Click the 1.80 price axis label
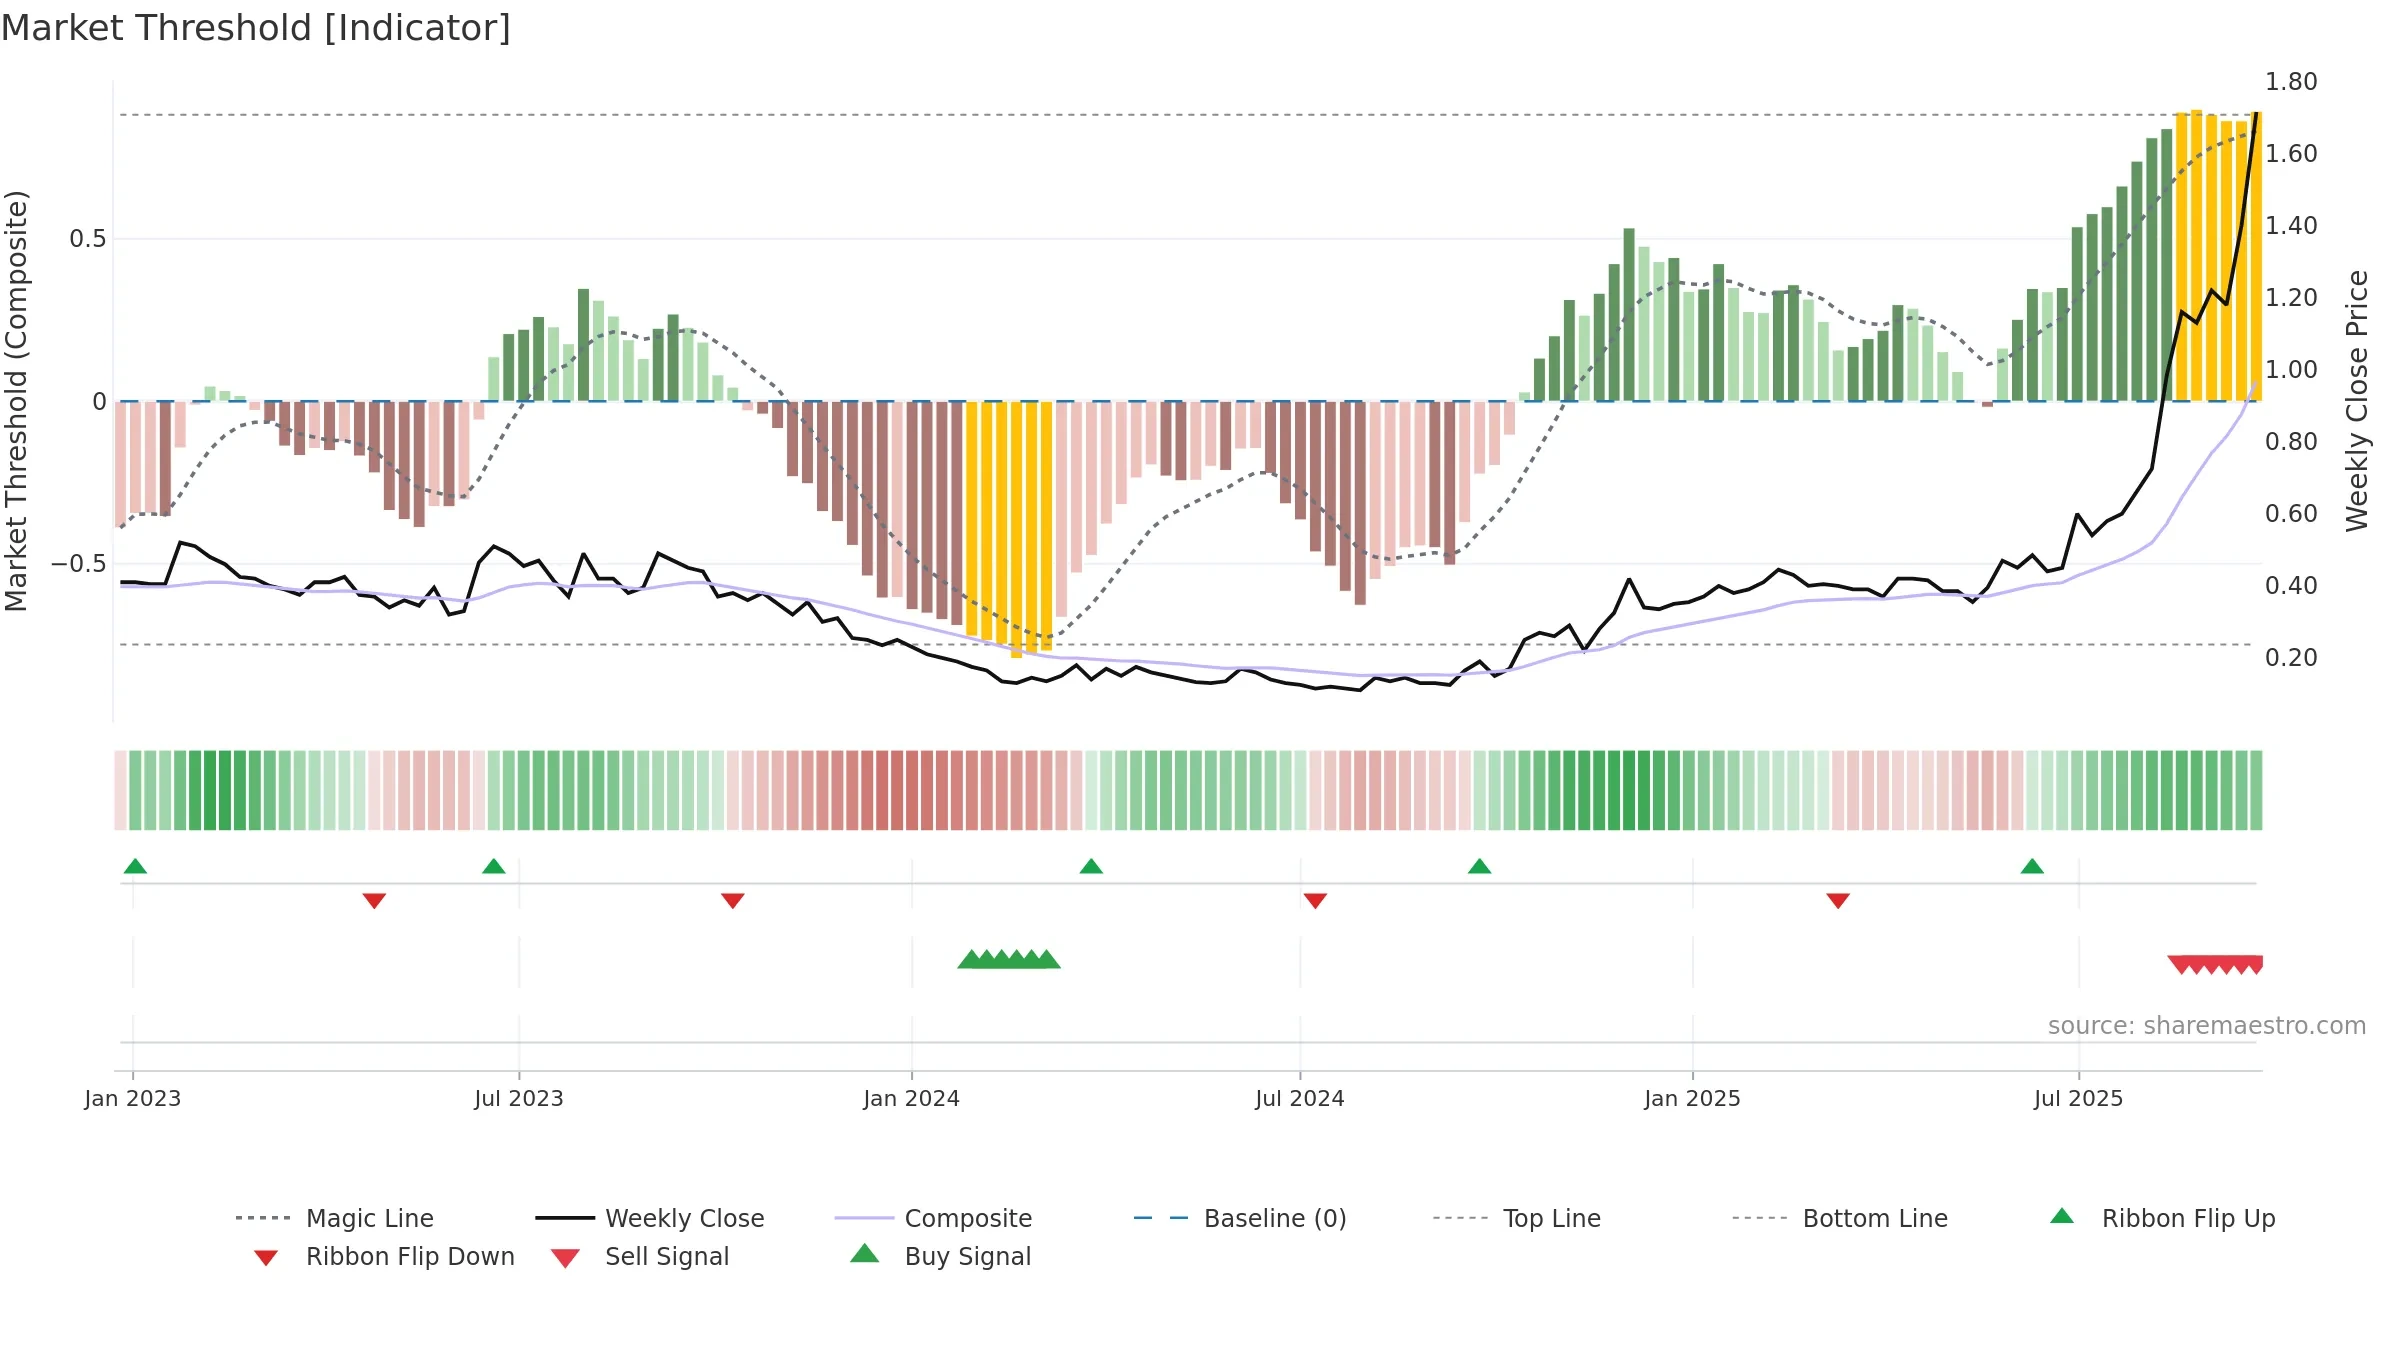 tap(2291, 82)
